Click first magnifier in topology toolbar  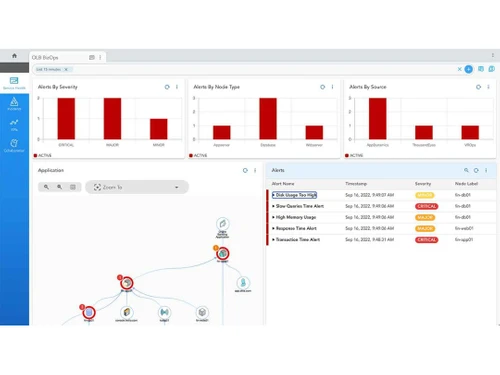[46, 187]
